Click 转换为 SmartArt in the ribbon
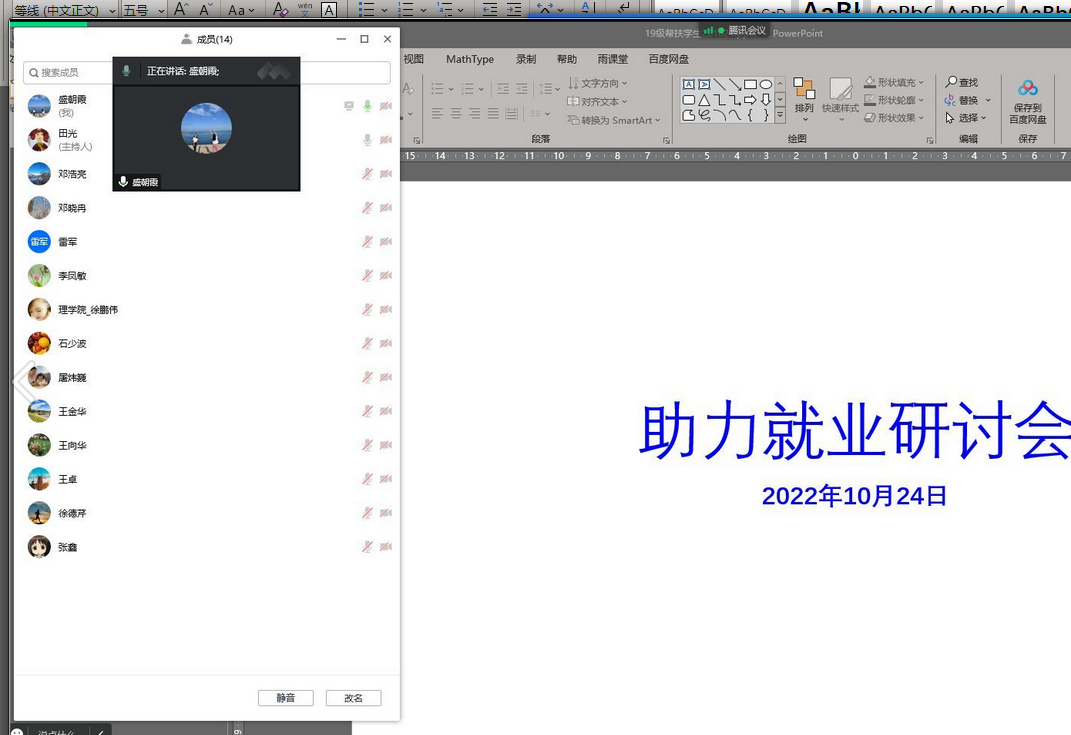The image size is (1071, 735). click(x=614, y=120)
